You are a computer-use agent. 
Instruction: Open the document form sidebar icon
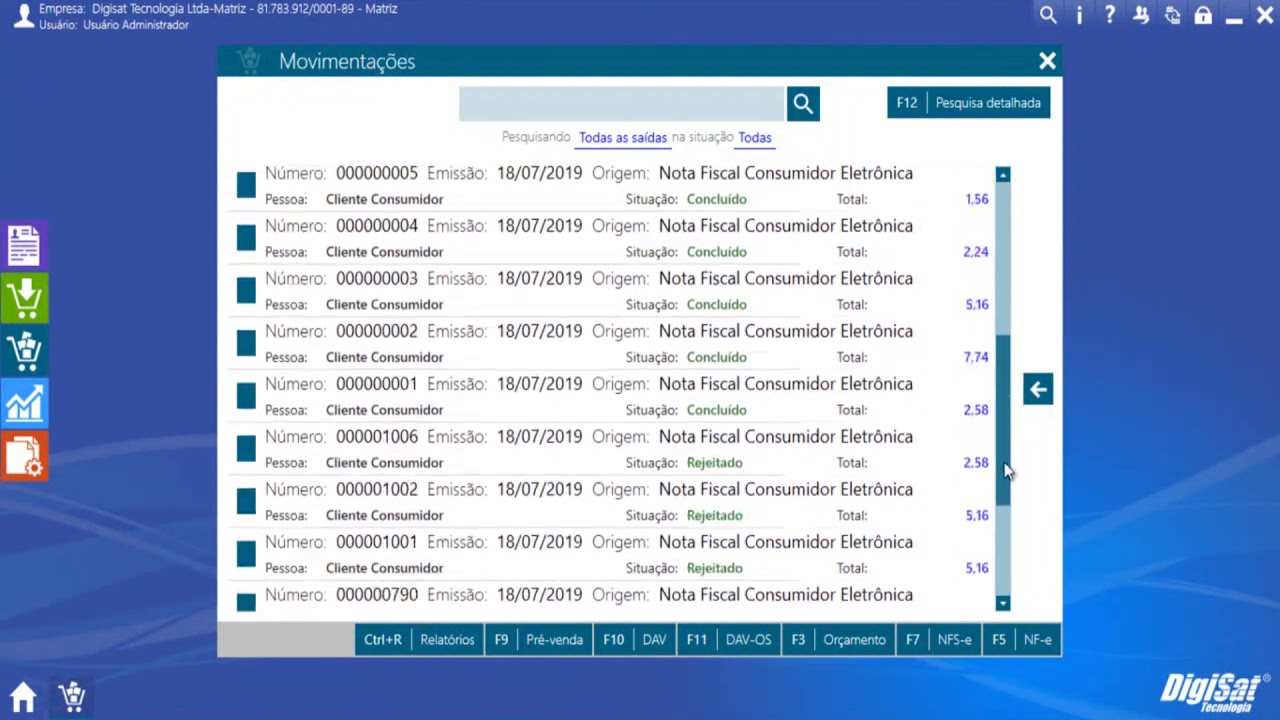pyautogui.click(x=24, y=246)
